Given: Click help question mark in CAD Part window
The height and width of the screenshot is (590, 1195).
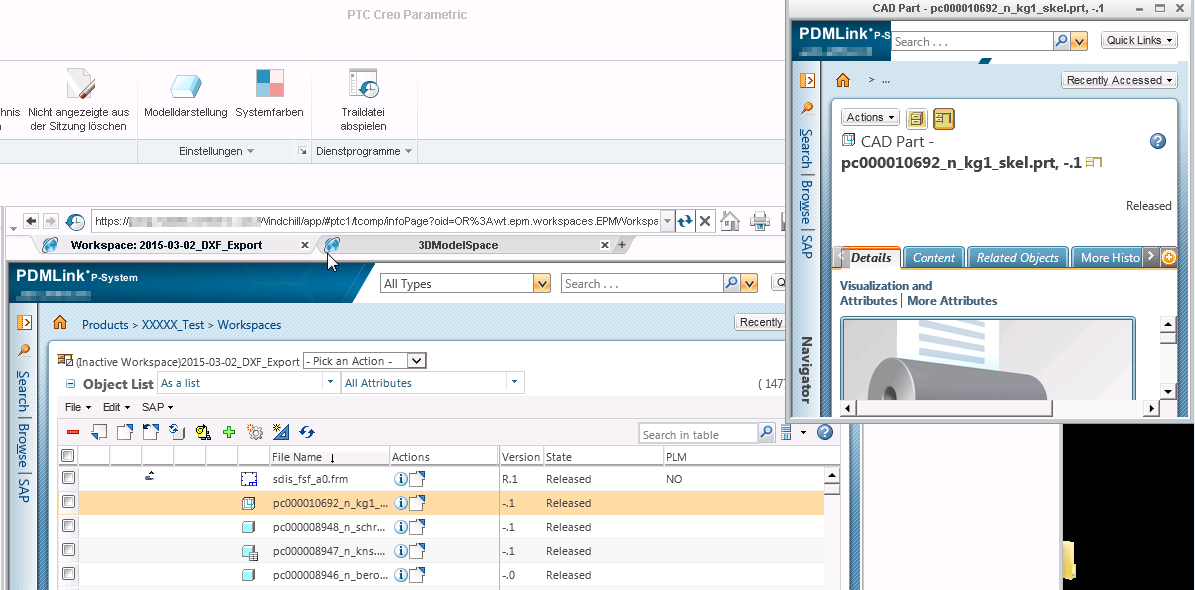Looking at the screenshot, I should coord(1158,141).
